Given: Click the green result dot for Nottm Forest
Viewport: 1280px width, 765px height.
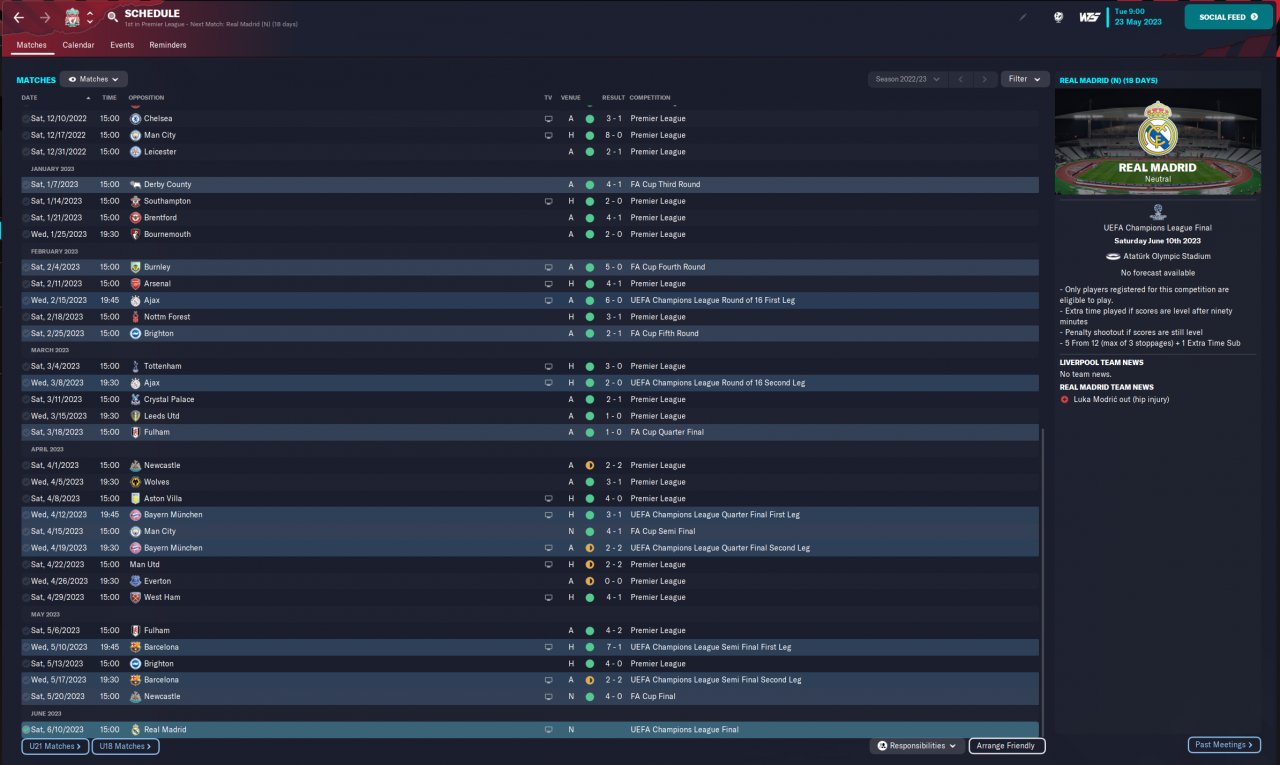Looking at the screenshot, I should (590, 317).
